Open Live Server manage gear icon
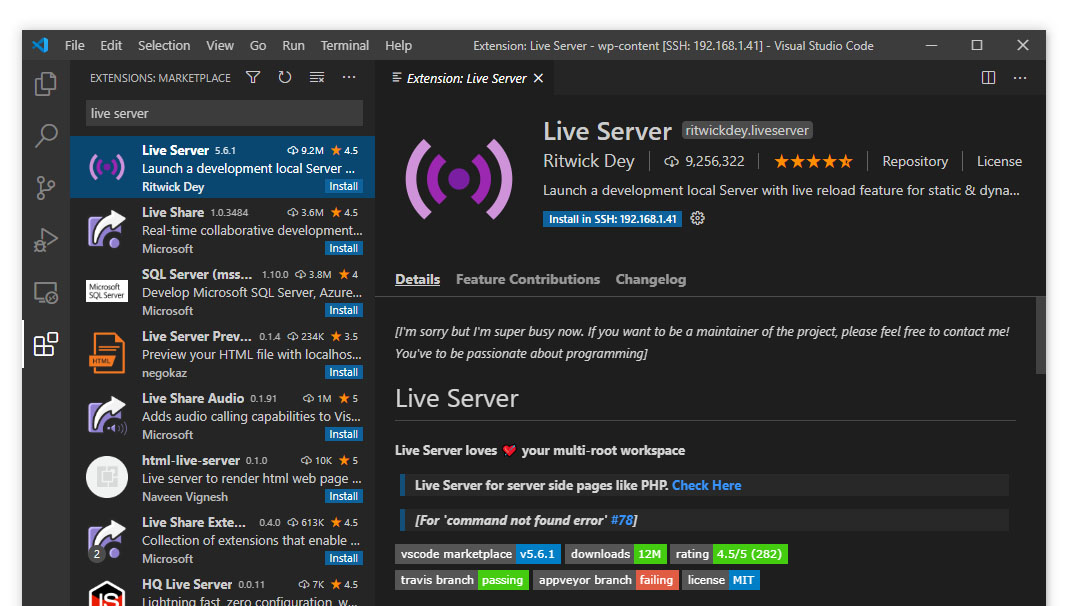This screenshot has width=1074, height=606. click(697, 218)
